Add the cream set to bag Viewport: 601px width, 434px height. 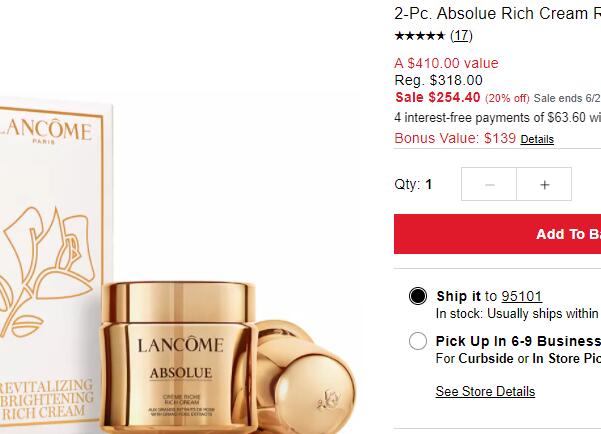click(x=498, y=234)
